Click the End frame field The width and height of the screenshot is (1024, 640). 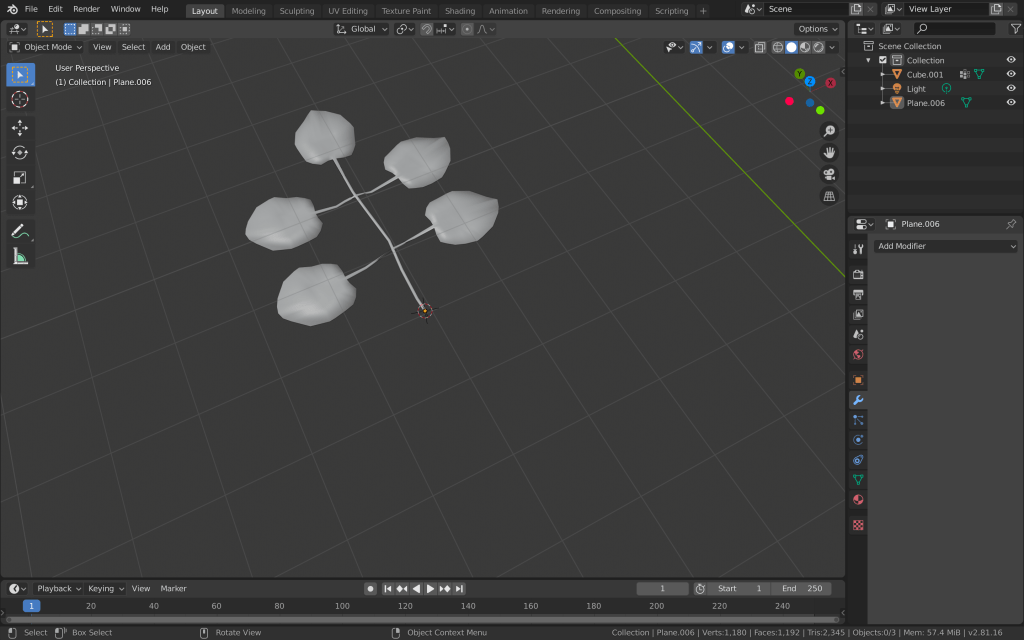click(x=803, y=589)
